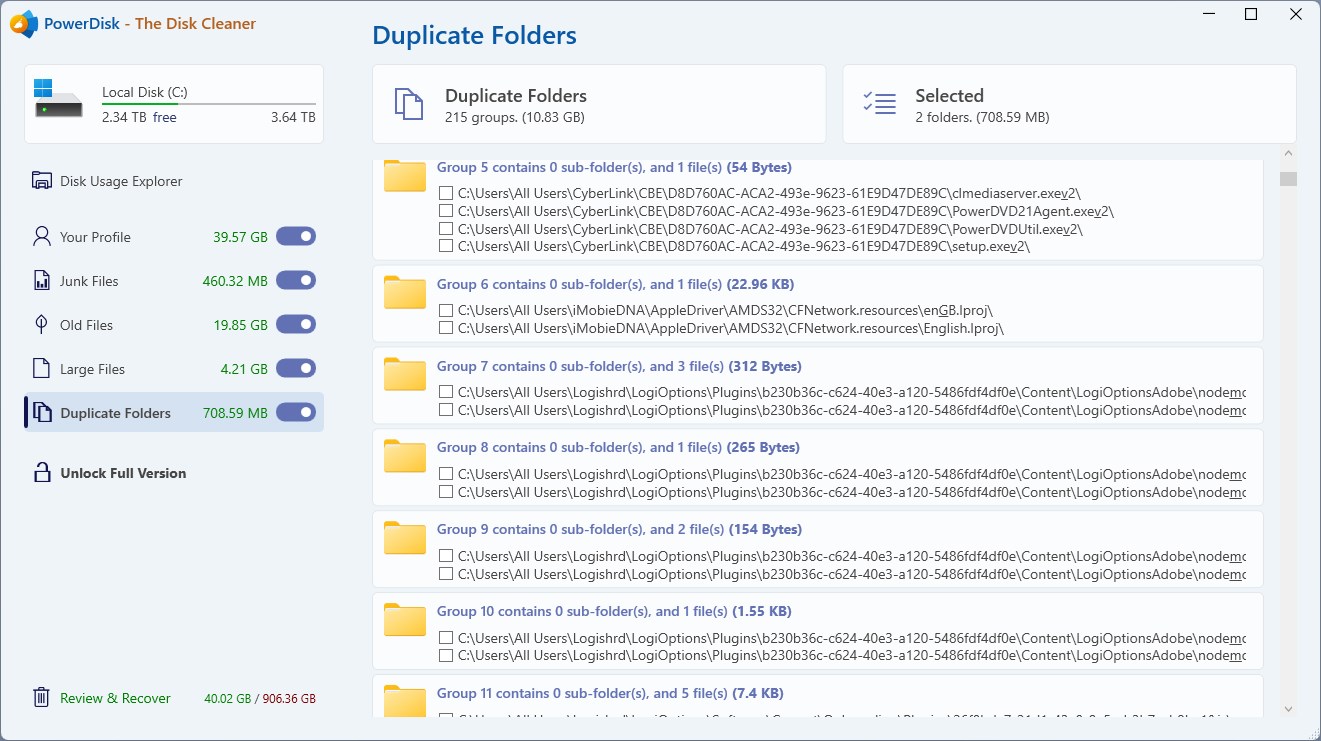Screen dimensions: 1321x741
Task: Toggle the Large Files switch
Action: (296, 368)
